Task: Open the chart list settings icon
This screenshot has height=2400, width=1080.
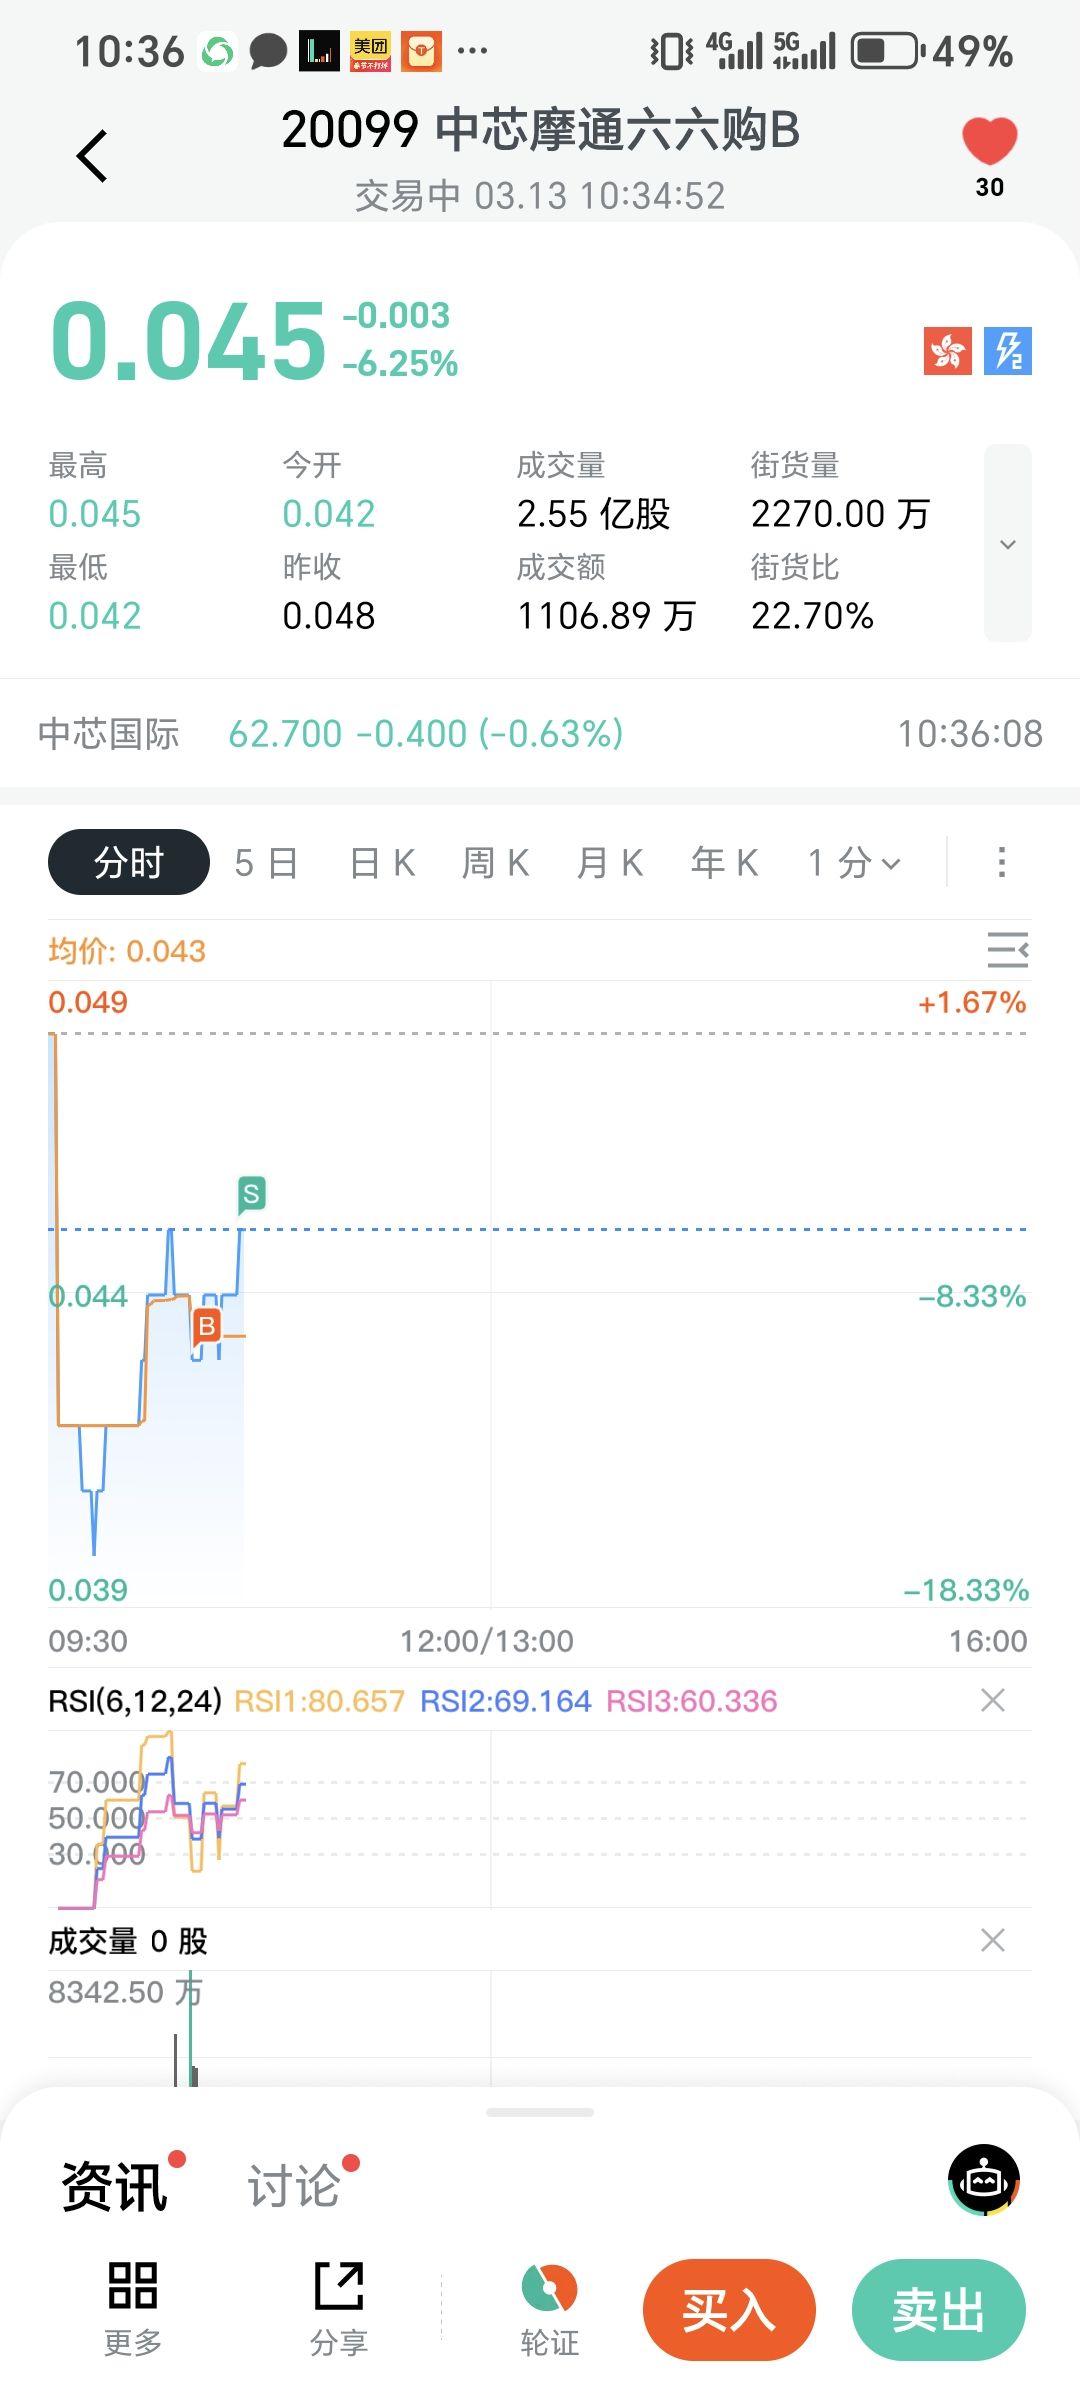Action: coord(1007,949)
